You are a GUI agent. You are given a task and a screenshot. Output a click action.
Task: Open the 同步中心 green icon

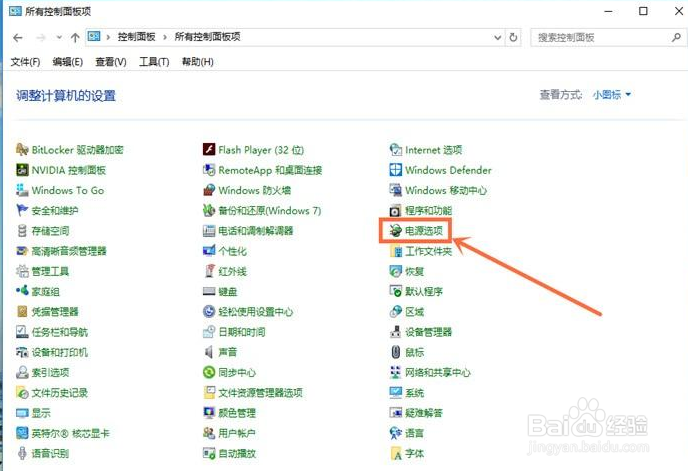209,372
